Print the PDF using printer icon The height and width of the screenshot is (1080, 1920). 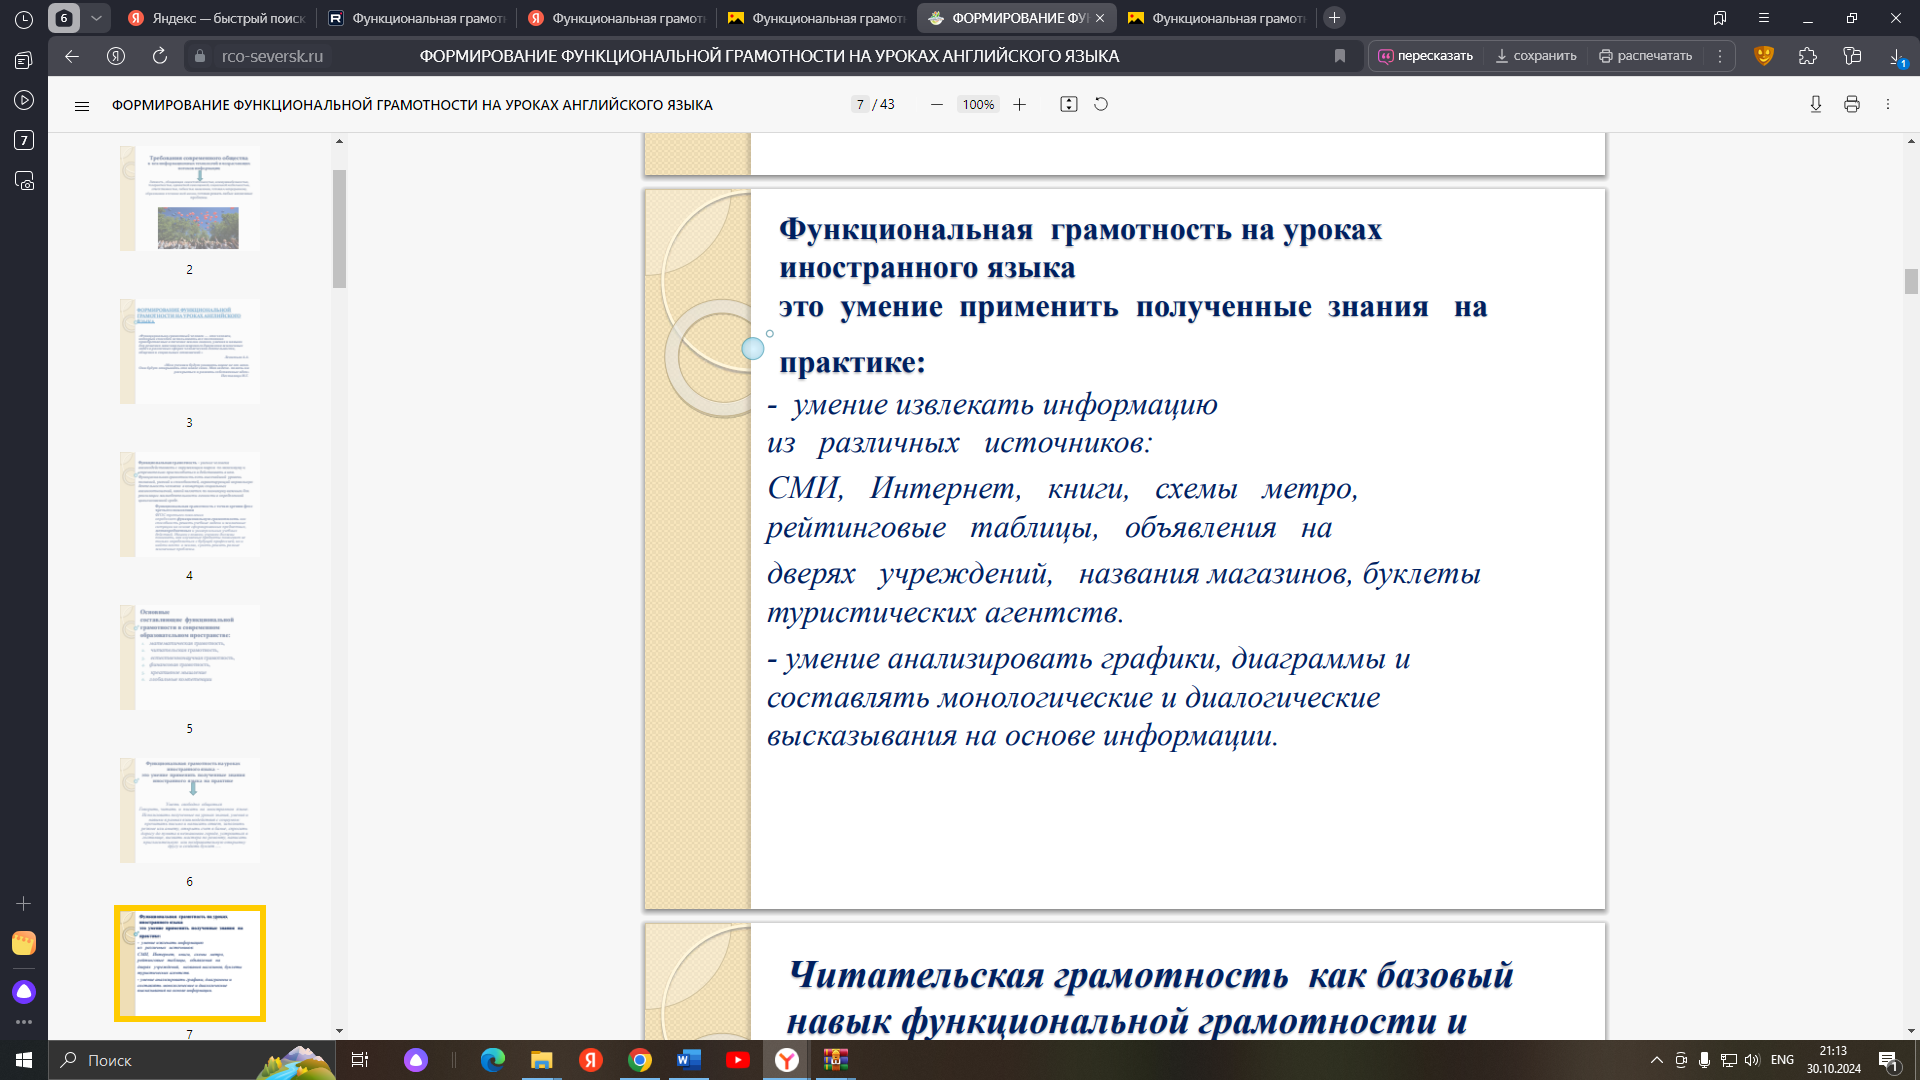[x=1851, y=105]
